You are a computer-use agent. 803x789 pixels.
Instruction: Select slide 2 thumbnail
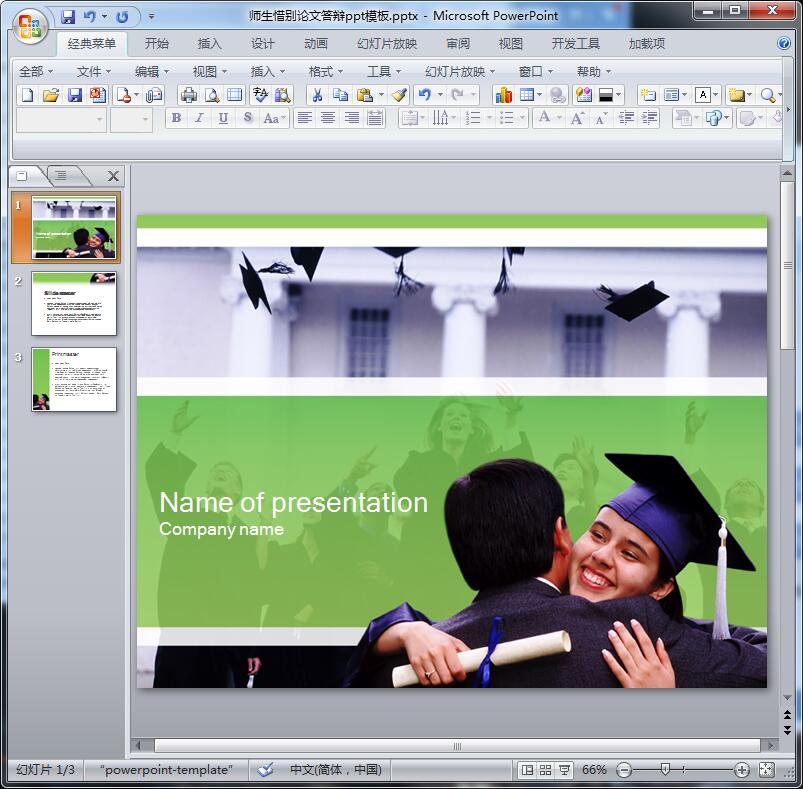pyautogui.click(x=74, y=304)
